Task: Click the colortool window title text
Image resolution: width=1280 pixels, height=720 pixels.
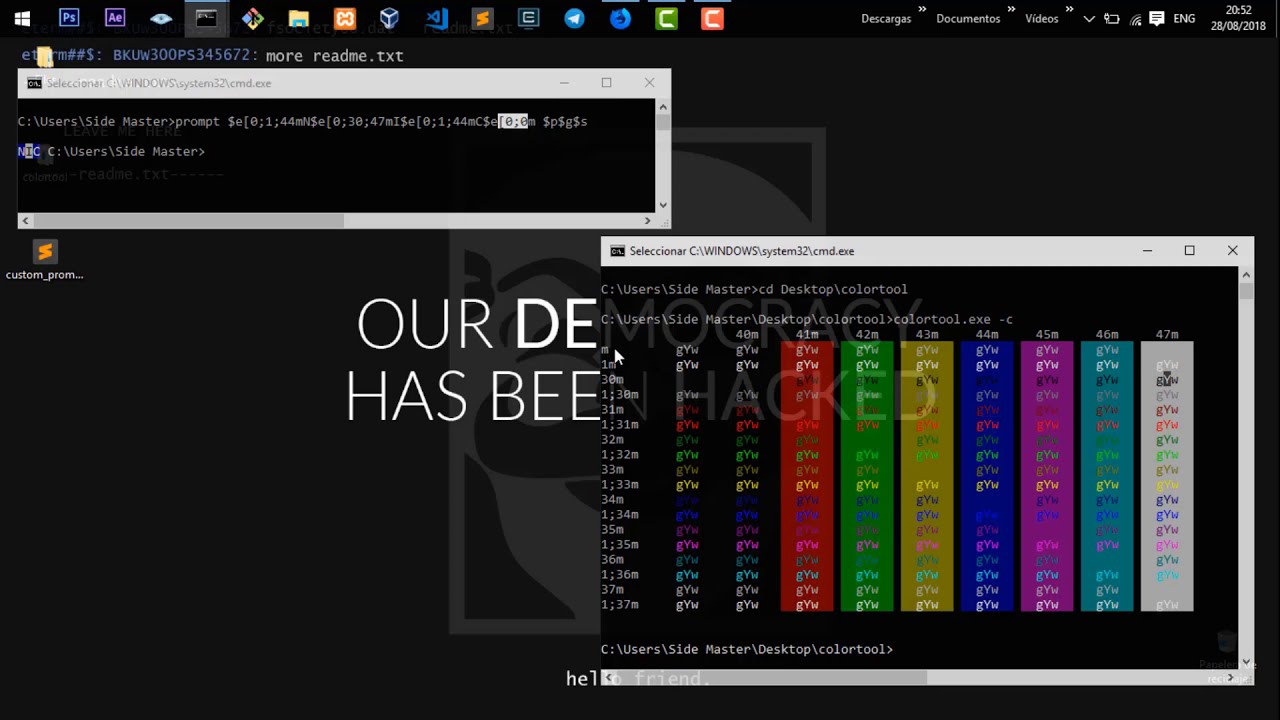Action: tap(742, 251)
